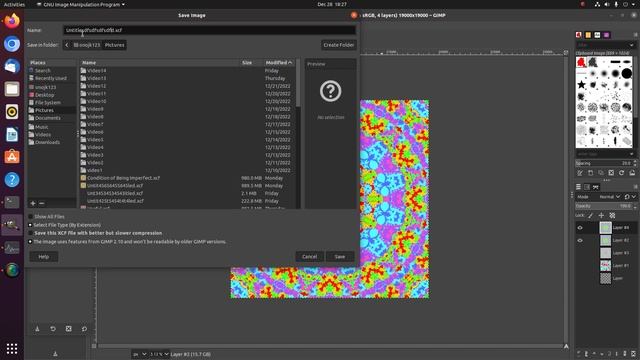The image size is (640, 360).
Task: Switch to the Channels tab
Action: [587, 187]
